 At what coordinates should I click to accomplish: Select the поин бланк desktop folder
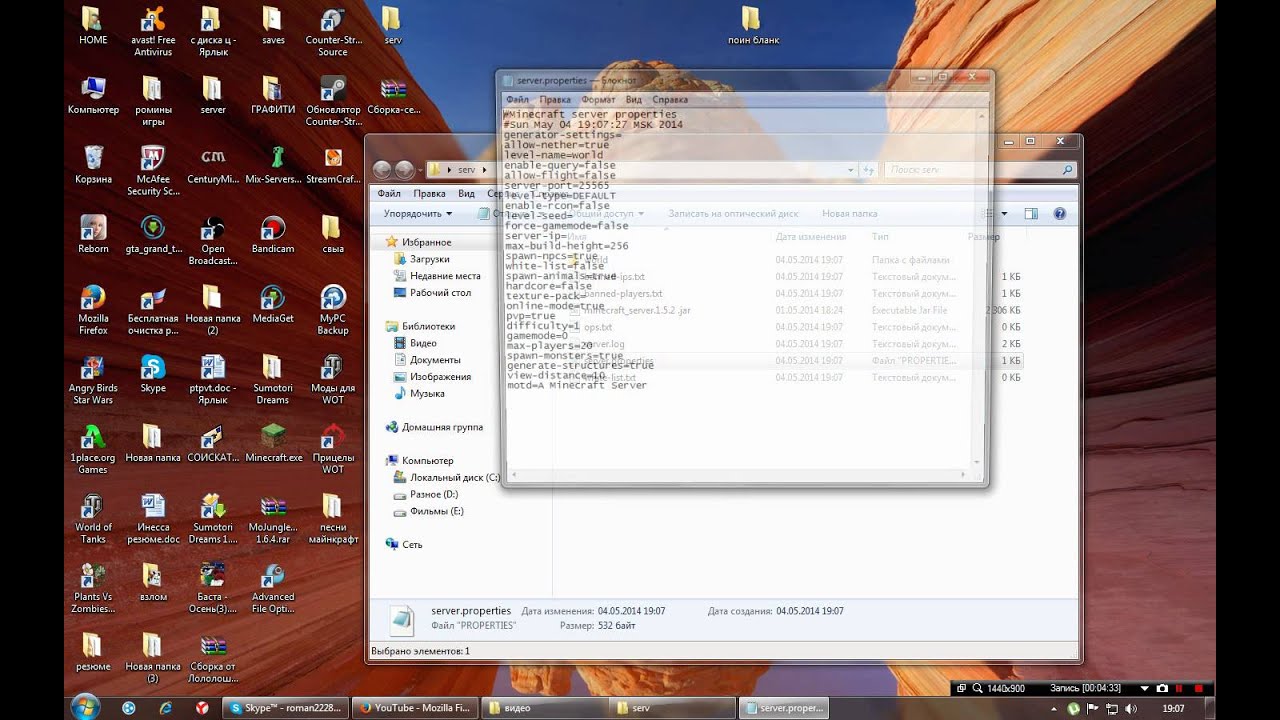coord(753,26)
